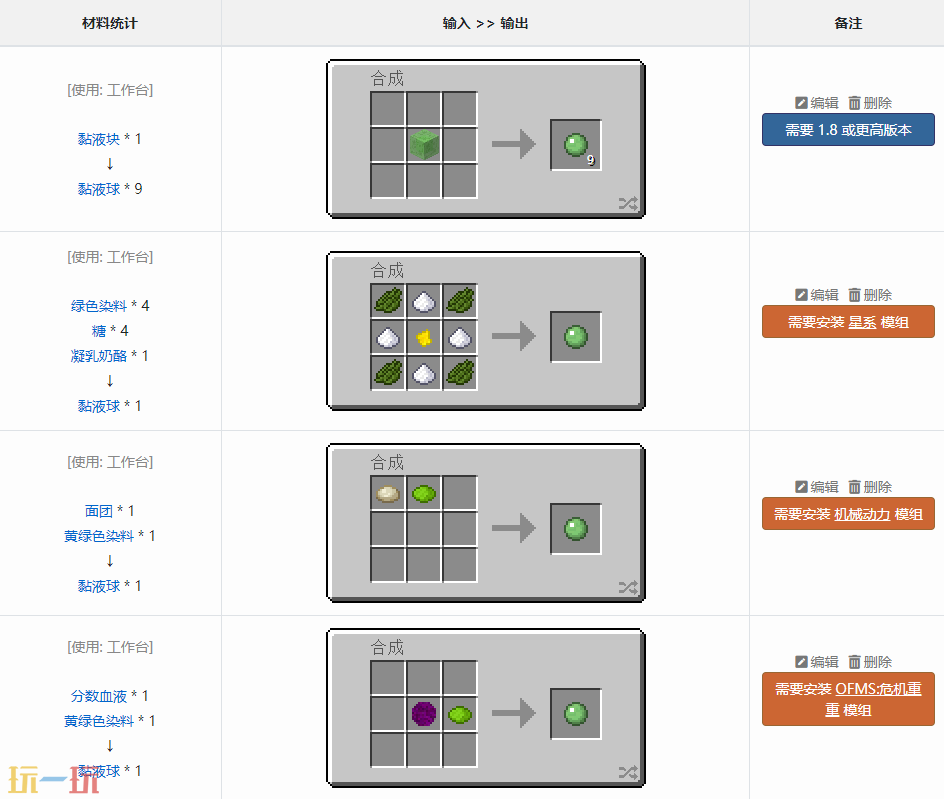Screen dimensions: 944x799
Task: Click the top-left green dye in the 星系 recipe
Action: 388,300
